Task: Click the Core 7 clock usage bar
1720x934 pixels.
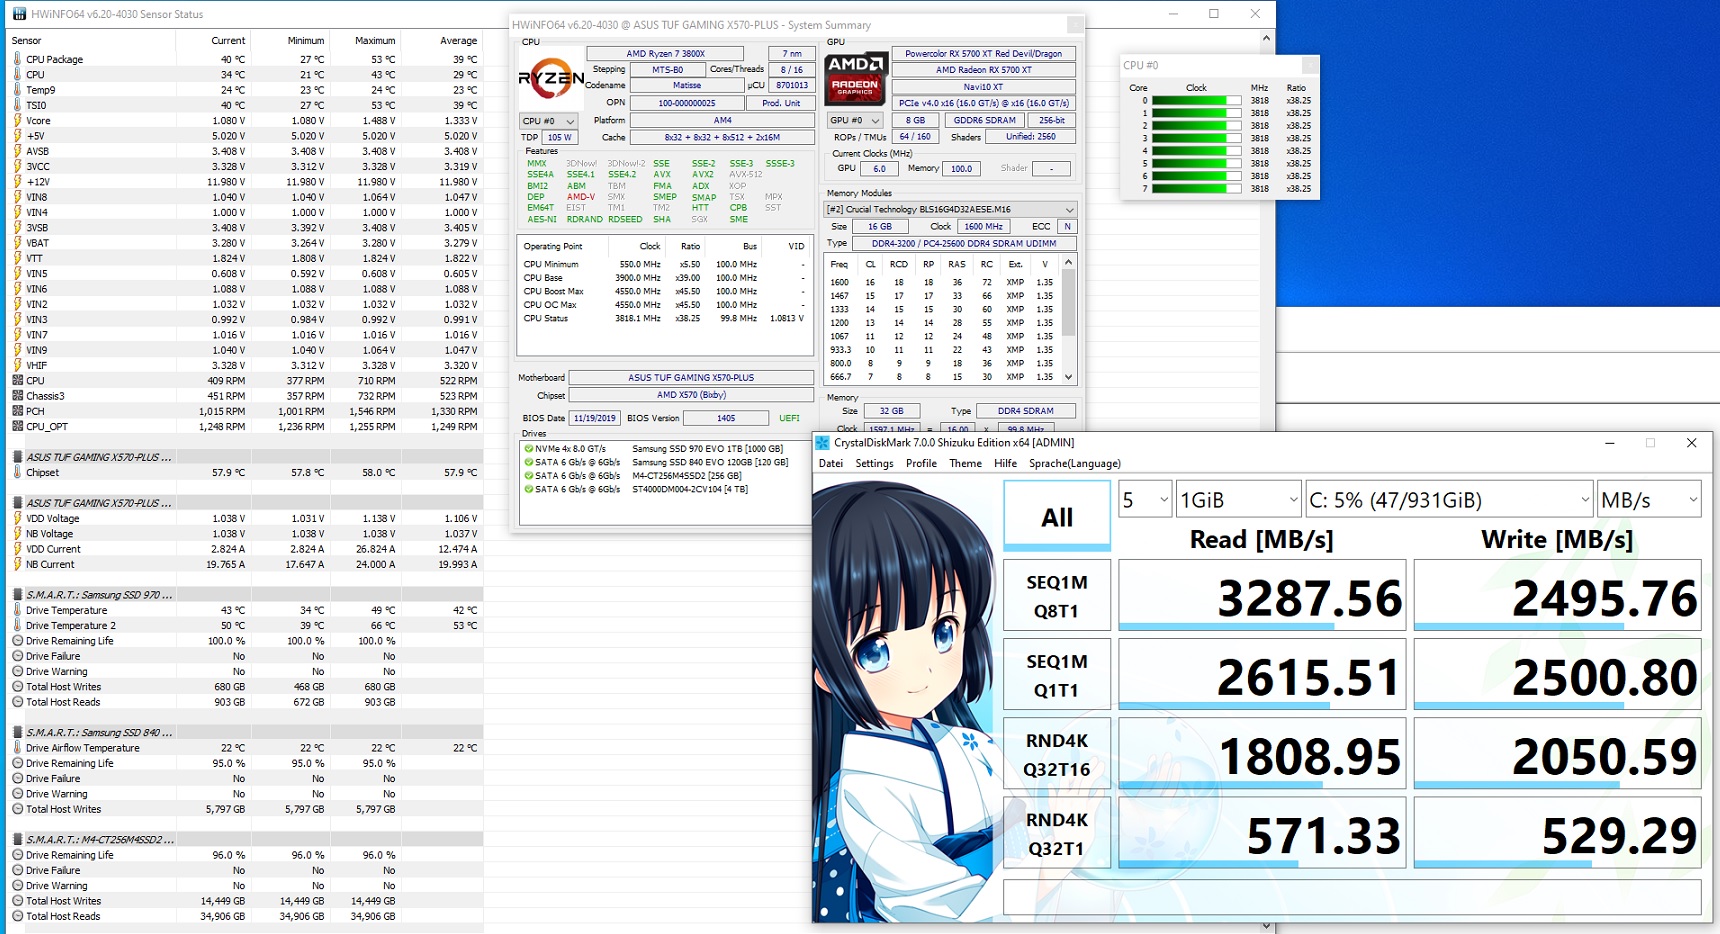Action: (x=1196, y=188)
